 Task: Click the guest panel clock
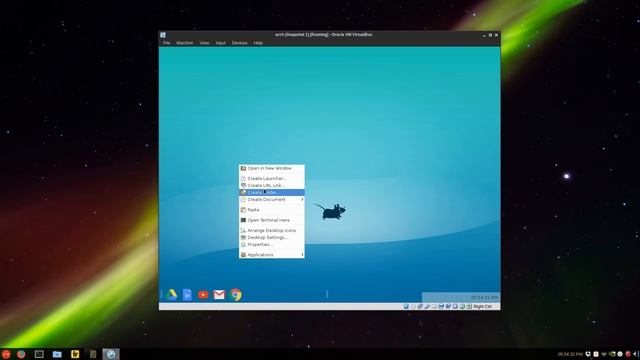(484, 298)
